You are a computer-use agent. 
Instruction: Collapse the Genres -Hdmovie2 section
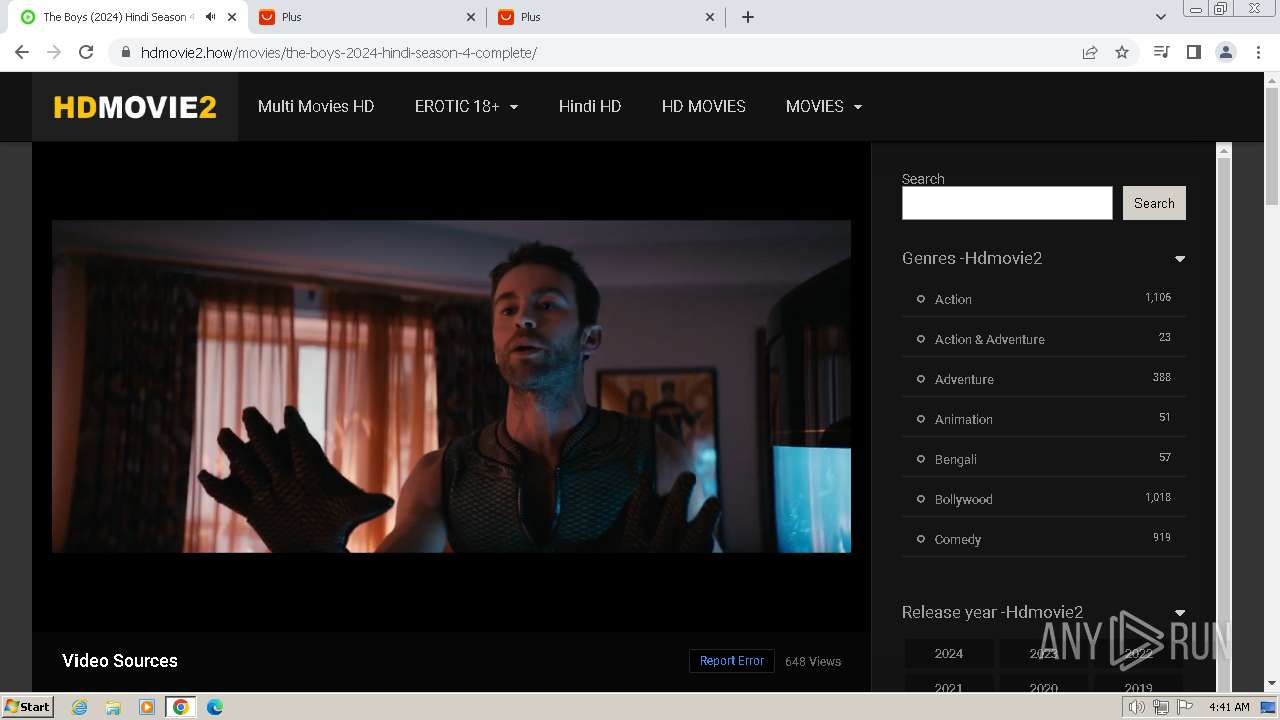tap(1180, 258)
